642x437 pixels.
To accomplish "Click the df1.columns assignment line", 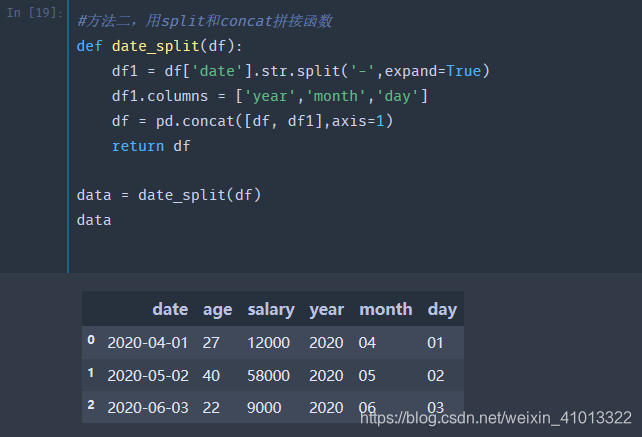I will click(x=270, y=96).
